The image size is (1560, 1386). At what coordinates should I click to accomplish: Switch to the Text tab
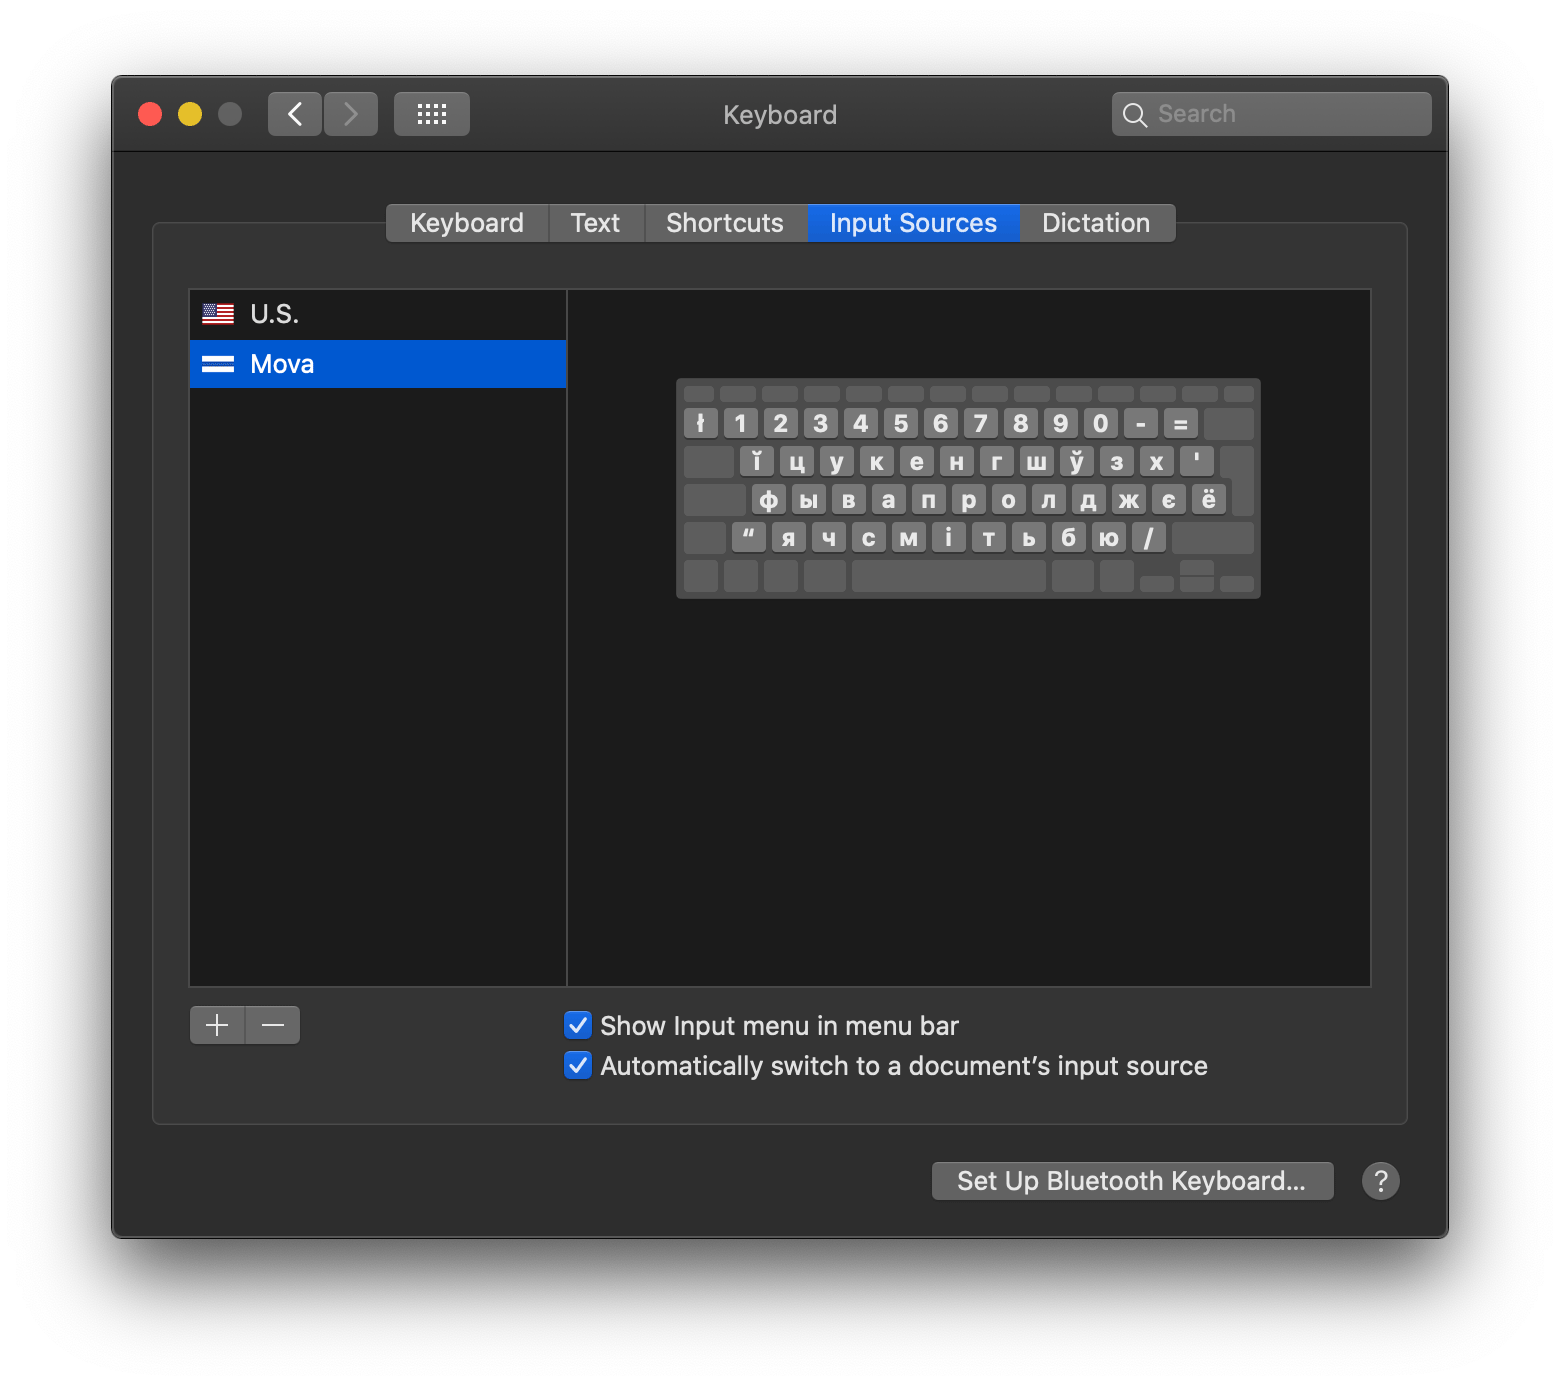point(596,222)
